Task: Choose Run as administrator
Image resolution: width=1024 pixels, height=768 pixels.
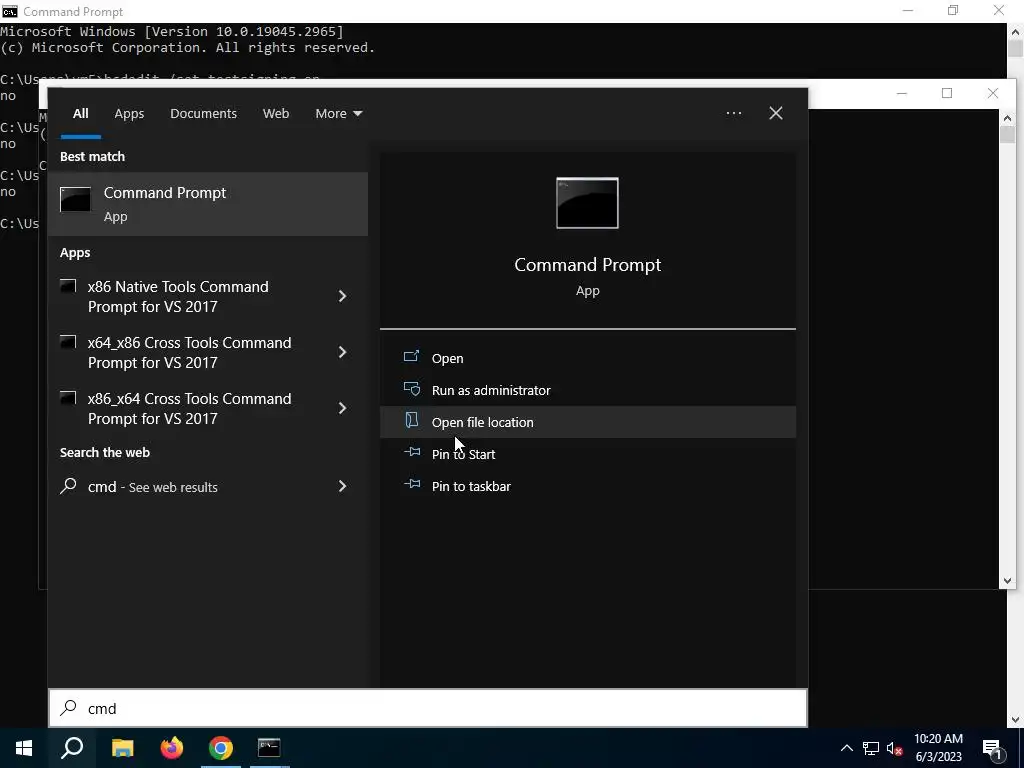Action: click(588, 391)
